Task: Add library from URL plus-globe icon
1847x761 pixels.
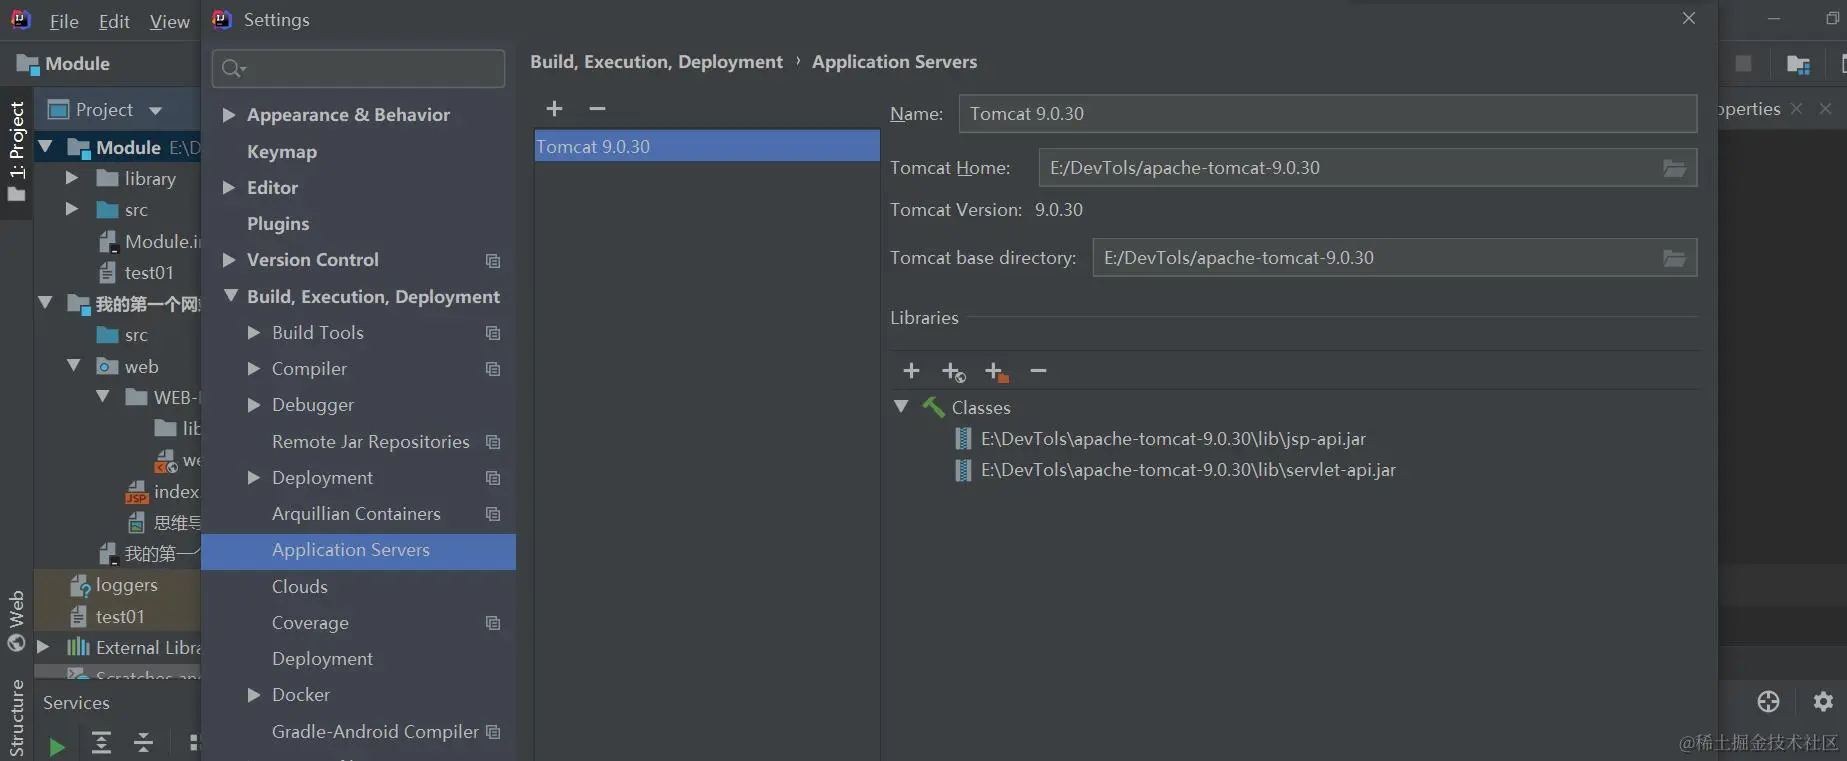Action: pos(953,372)
